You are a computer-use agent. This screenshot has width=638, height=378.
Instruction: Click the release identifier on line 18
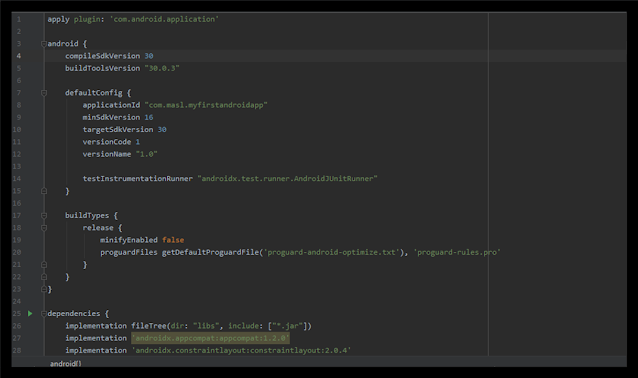pos(98,228)
